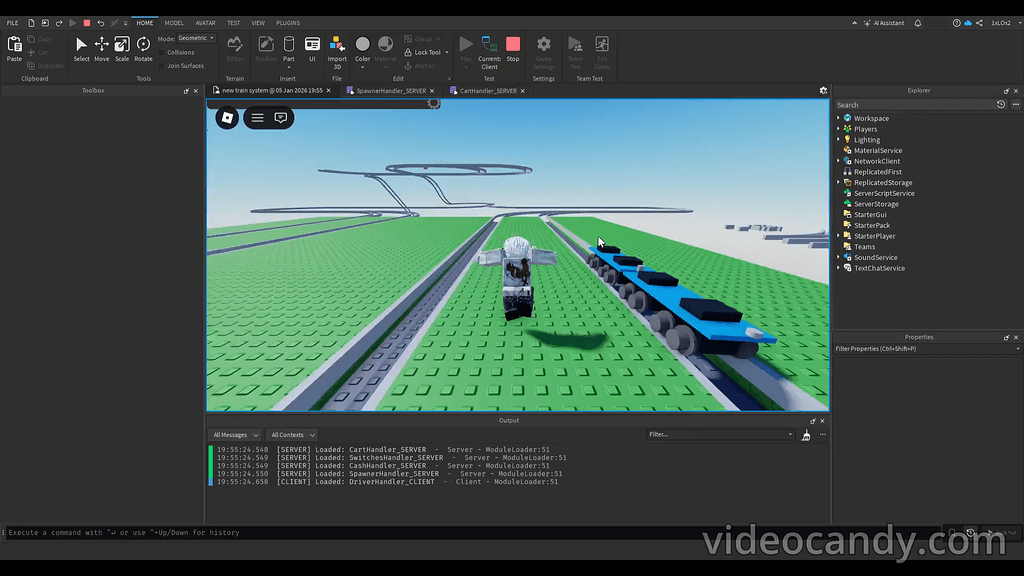Expand the Players tree node

click(x=839, y=129)
